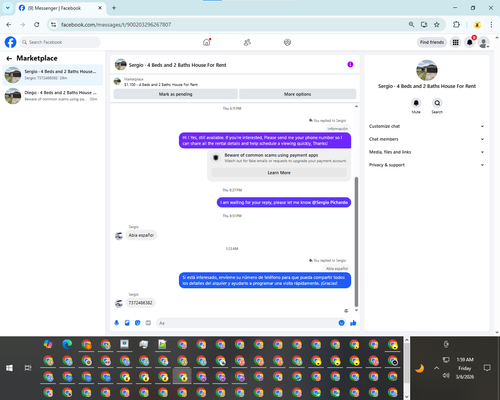This screenshot has height=400, width=500.
Task: Click the More options button
Action: (298, 94)
